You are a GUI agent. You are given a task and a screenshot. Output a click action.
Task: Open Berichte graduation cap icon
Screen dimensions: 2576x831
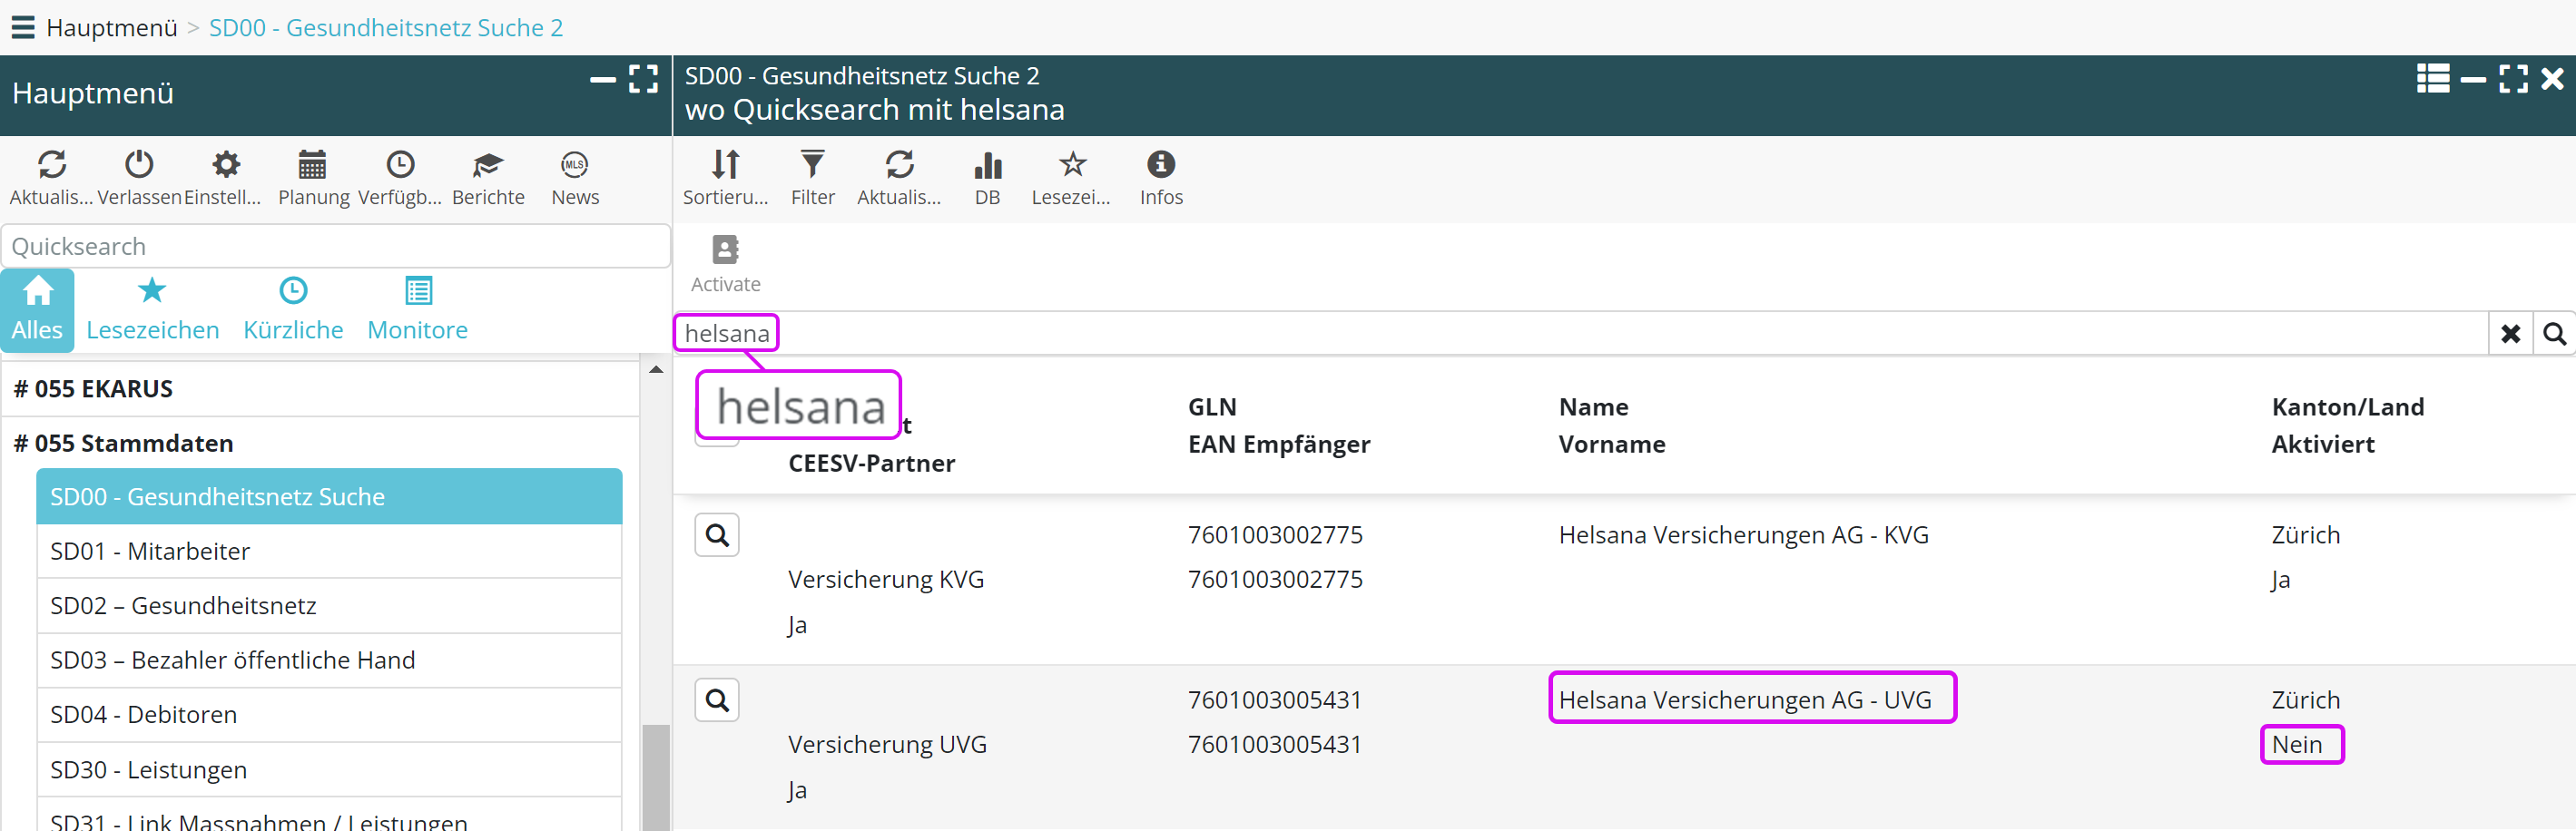point(488,165)
